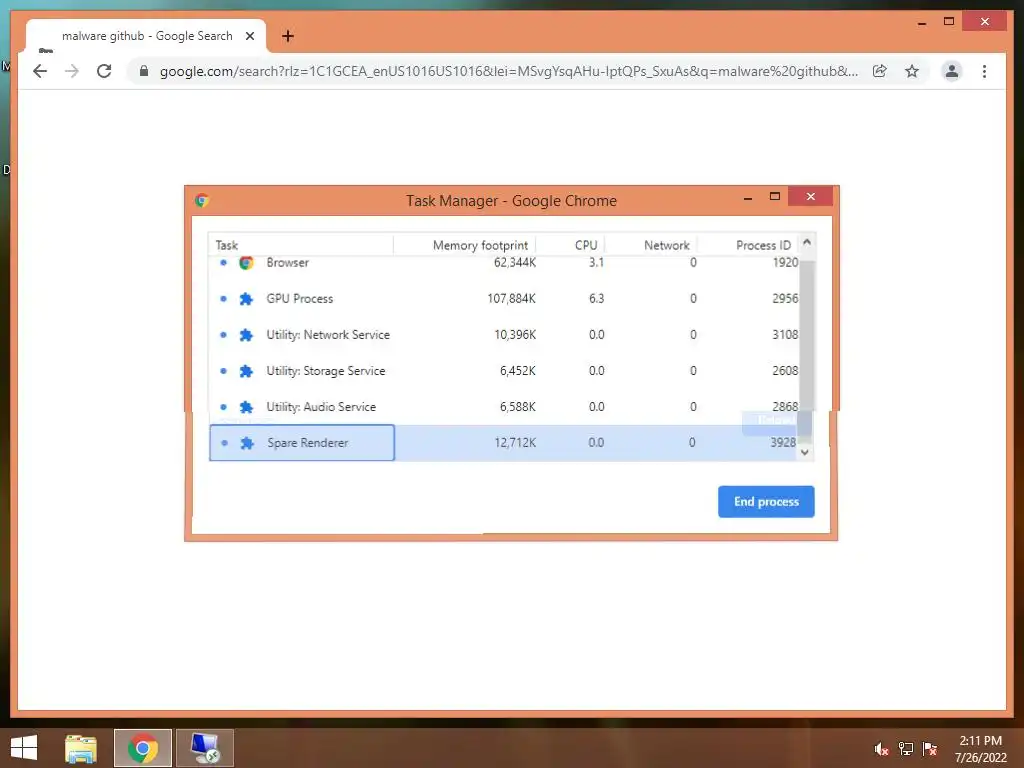Open Chrome's three-dot menu
The height and width of the screenshot is (768, 1024).
pos(984,71)
